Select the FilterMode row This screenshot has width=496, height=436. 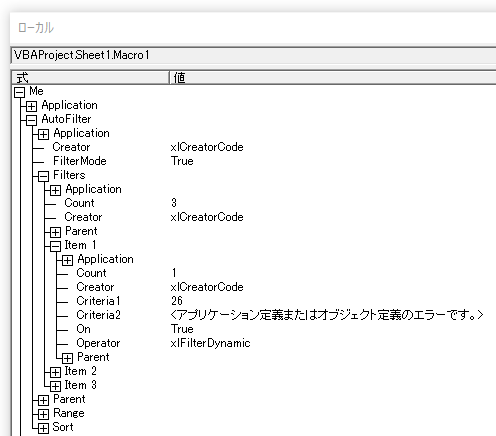(253, 161)
